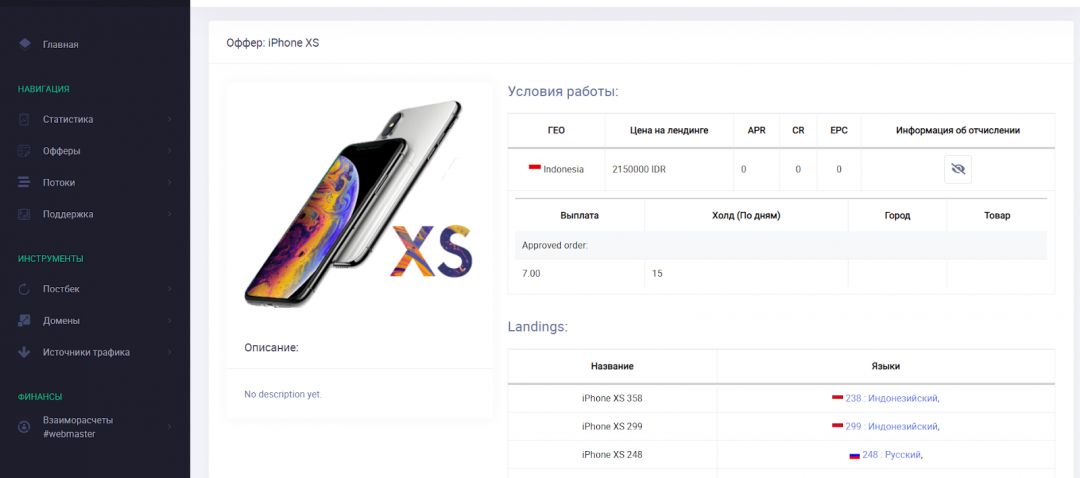Click the Офферы sidebar icon
The width and height of the screenshot is (1080, 478).
coord(25,151)
